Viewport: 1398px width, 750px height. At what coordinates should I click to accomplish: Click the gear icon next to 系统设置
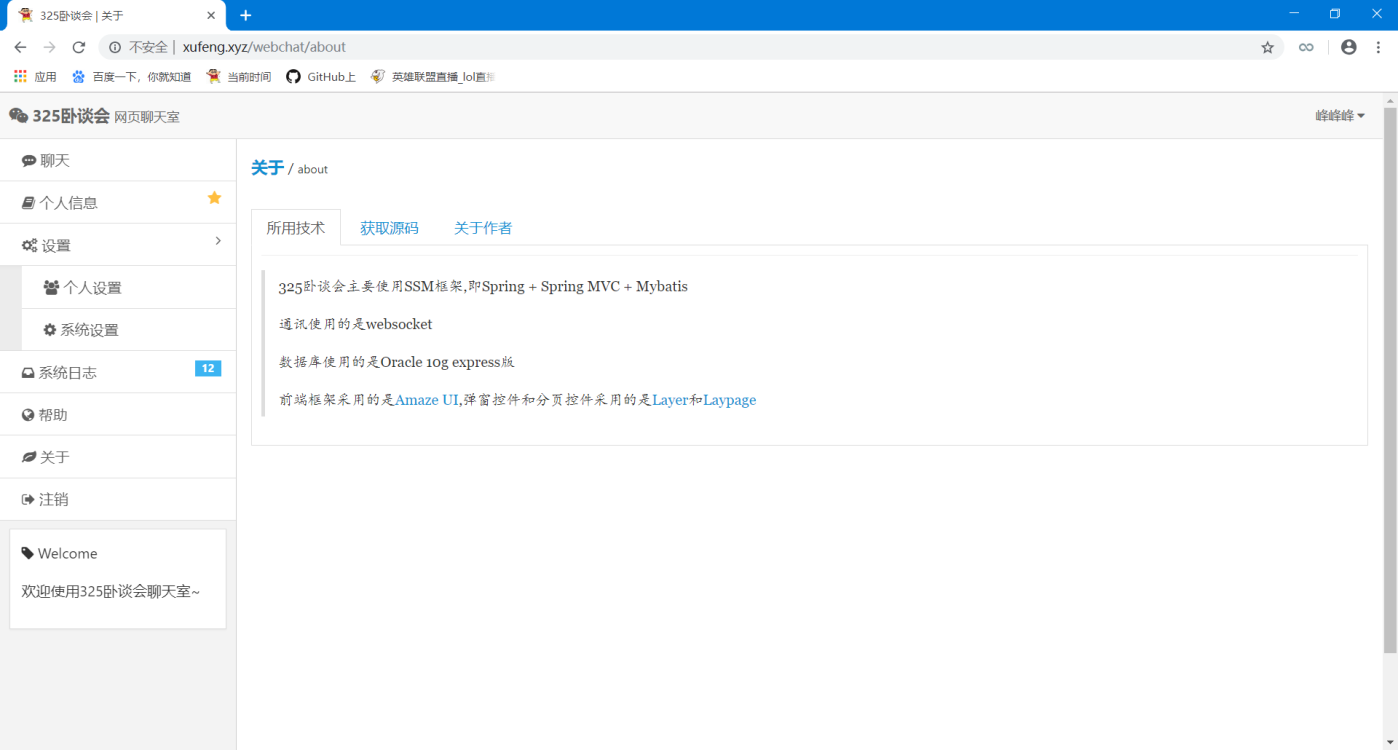50,330
